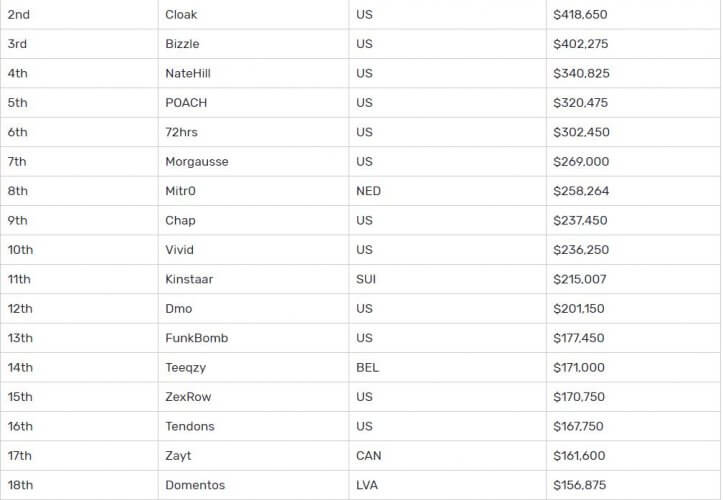Click the player name Cloak

[x=181, y=15]
